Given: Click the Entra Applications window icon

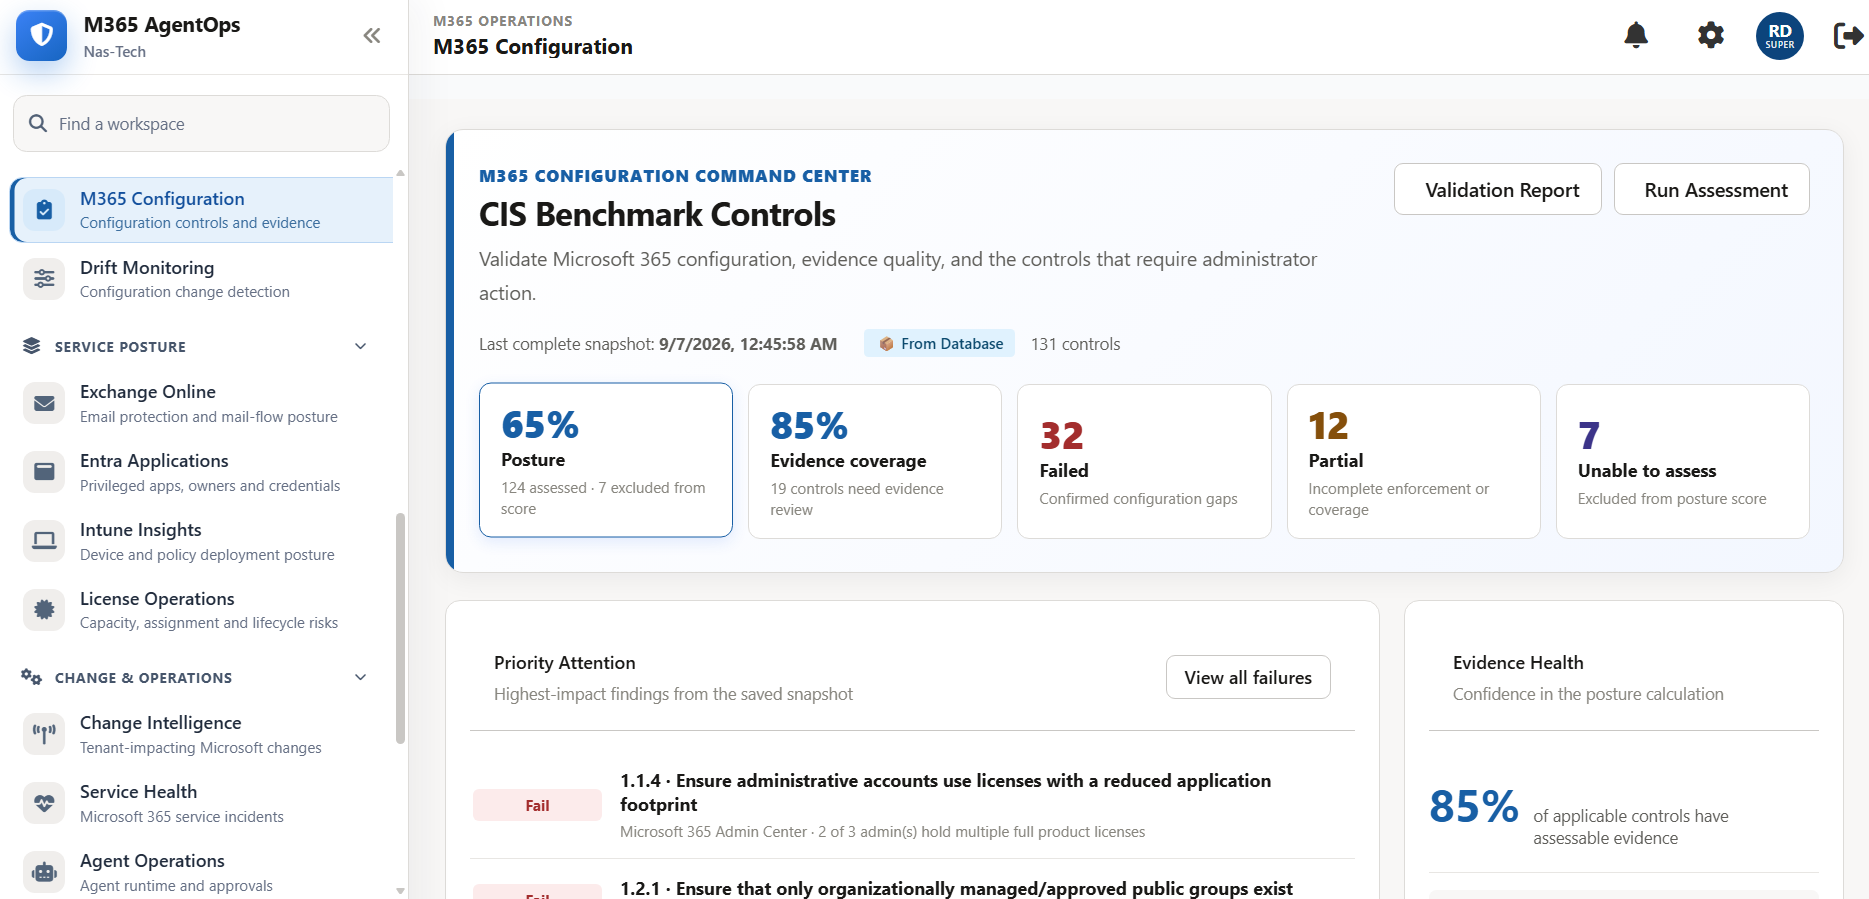Looking at the screenshot, I should (x=44, y=472).
